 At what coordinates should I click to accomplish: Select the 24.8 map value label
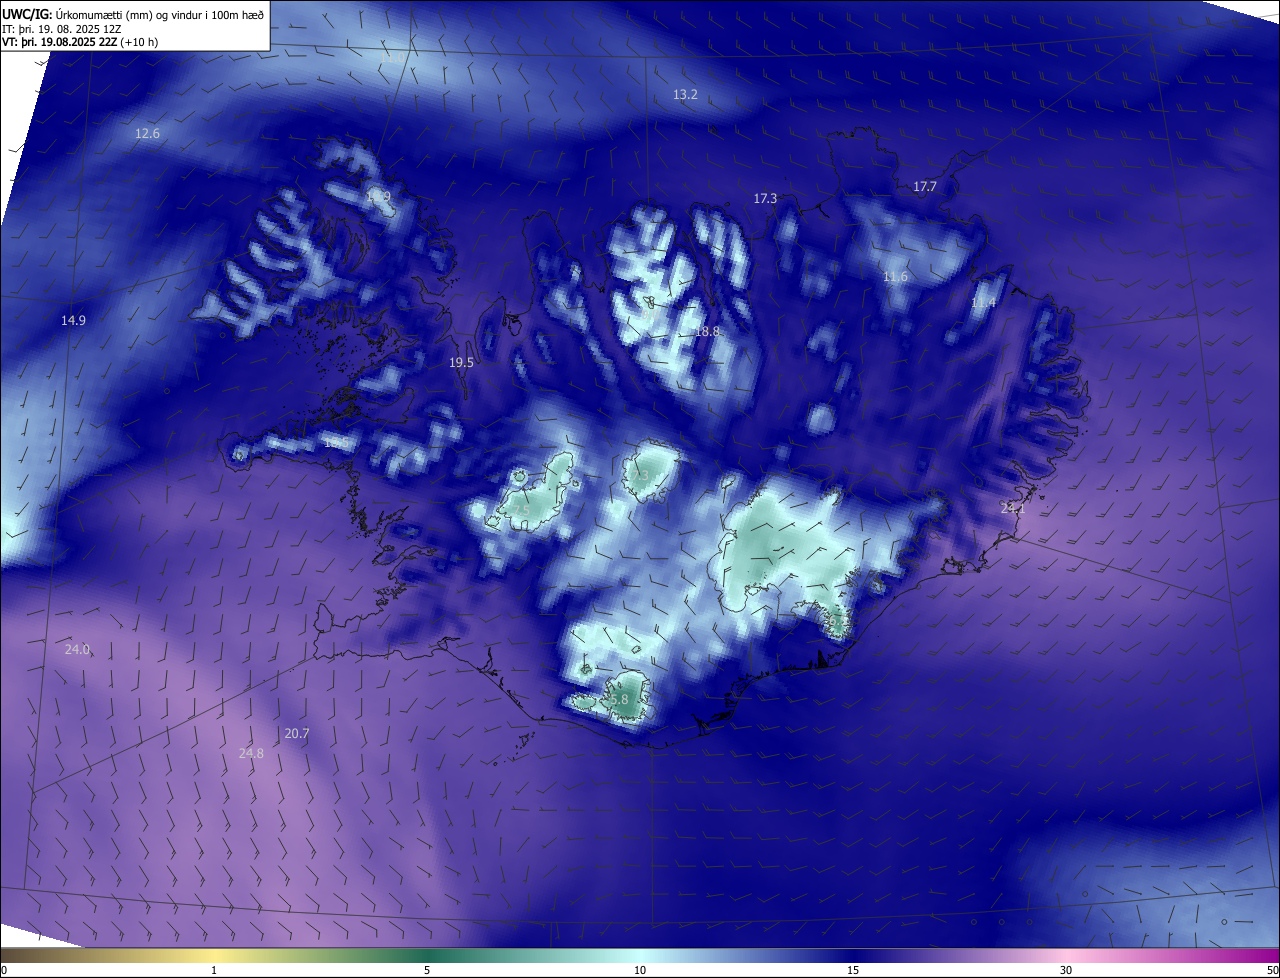click(x=251, y=753)
